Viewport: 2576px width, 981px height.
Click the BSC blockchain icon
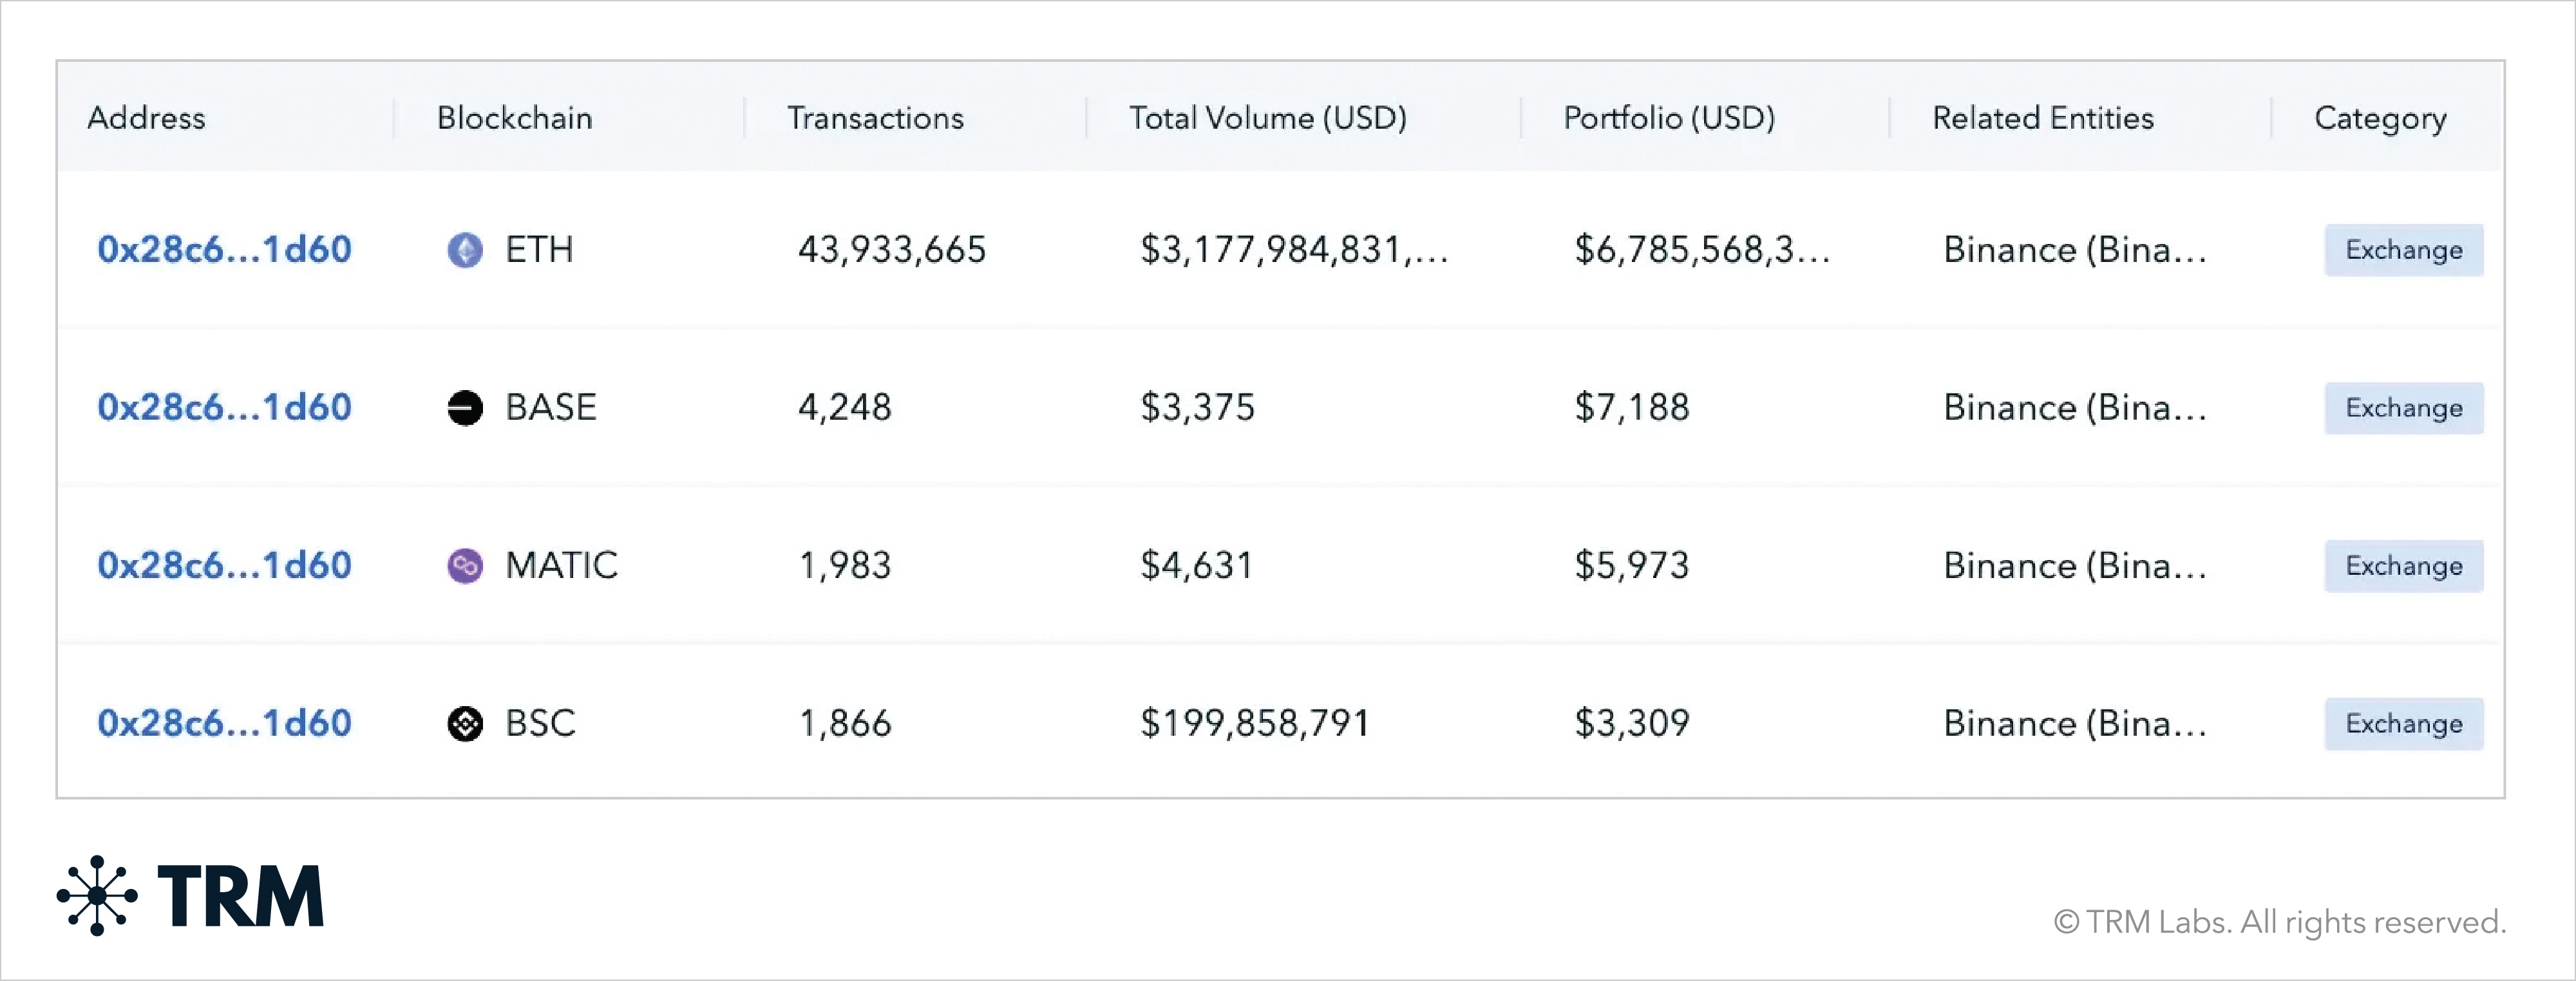click(x=465, y=723)
